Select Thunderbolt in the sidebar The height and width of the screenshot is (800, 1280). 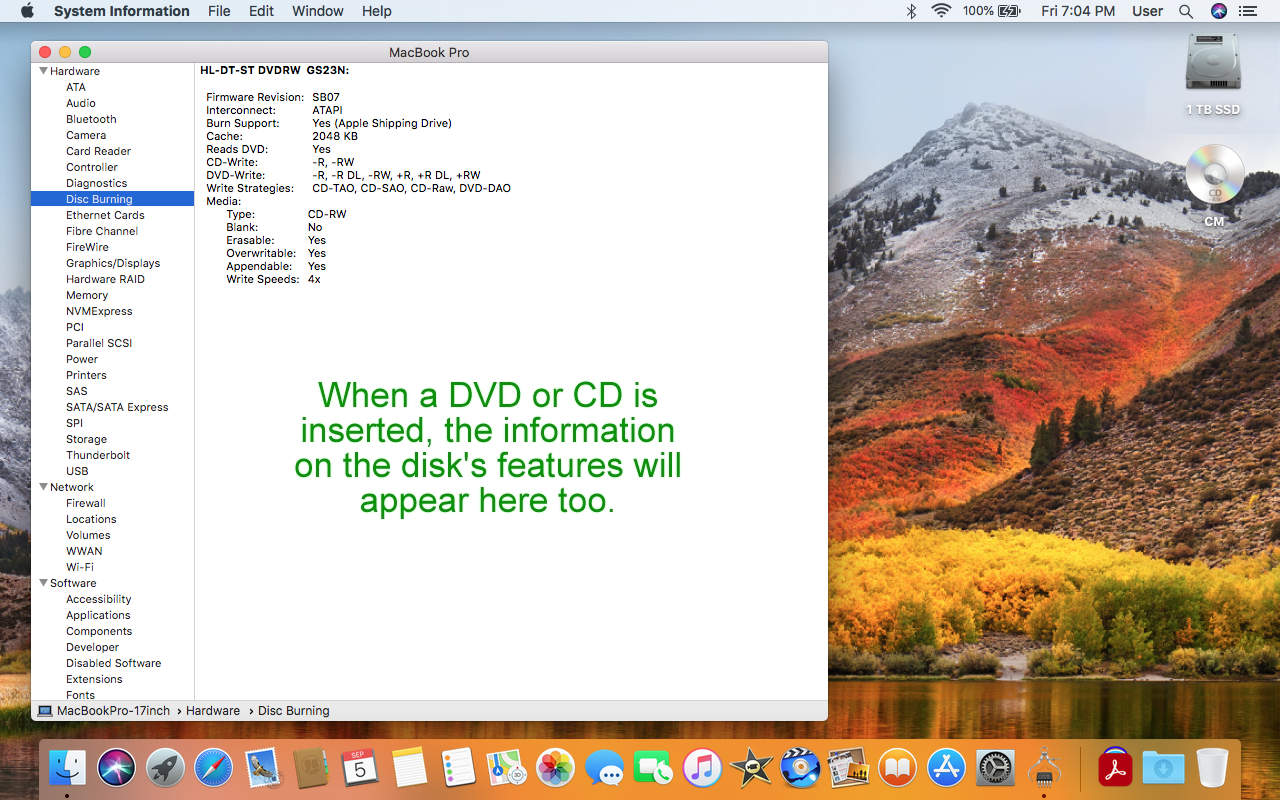98,455
